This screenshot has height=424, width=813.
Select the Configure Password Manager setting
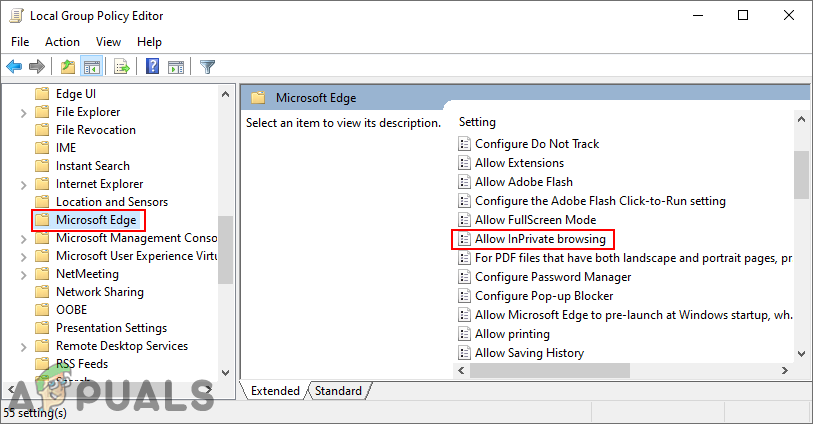(552, 277)
